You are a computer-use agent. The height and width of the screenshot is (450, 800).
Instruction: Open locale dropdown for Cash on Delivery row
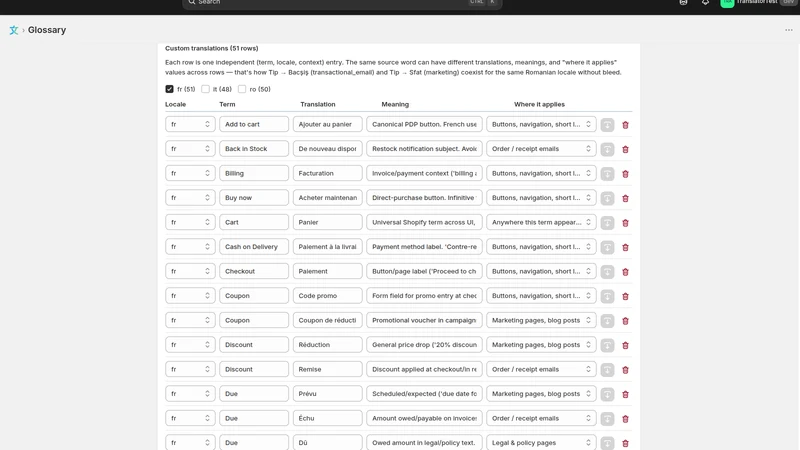pyautogui.click(x=190, y=246)
